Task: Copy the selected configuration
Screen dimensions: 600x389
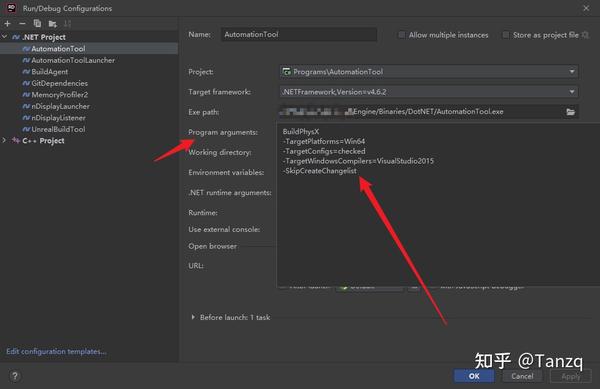Action: 37,24
